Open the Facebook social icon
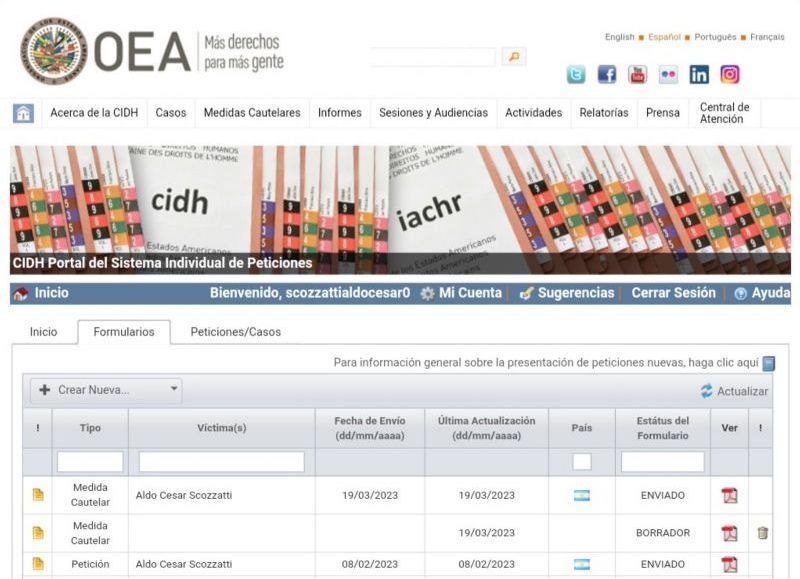This screenshot has height=579, width=800. point(607,74)
